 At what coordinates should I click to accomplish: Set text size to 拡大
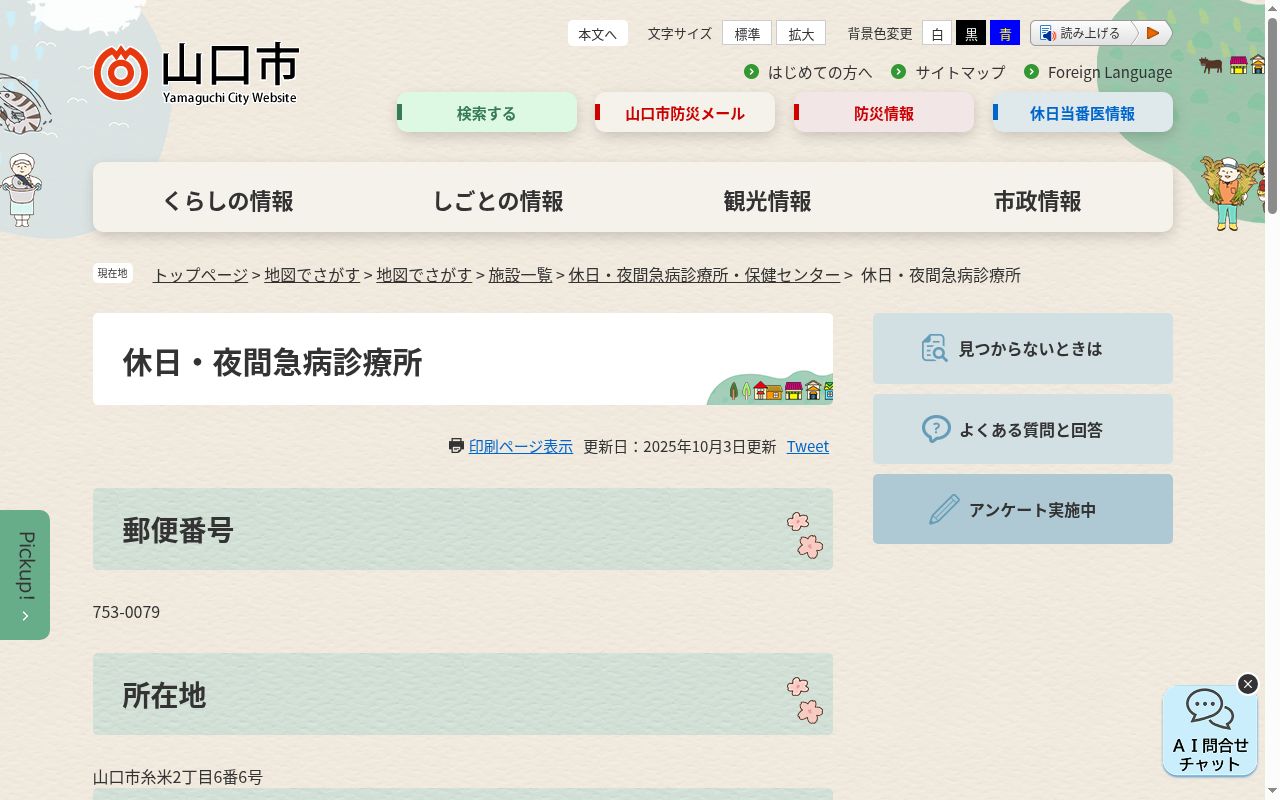tap(801, 33)
